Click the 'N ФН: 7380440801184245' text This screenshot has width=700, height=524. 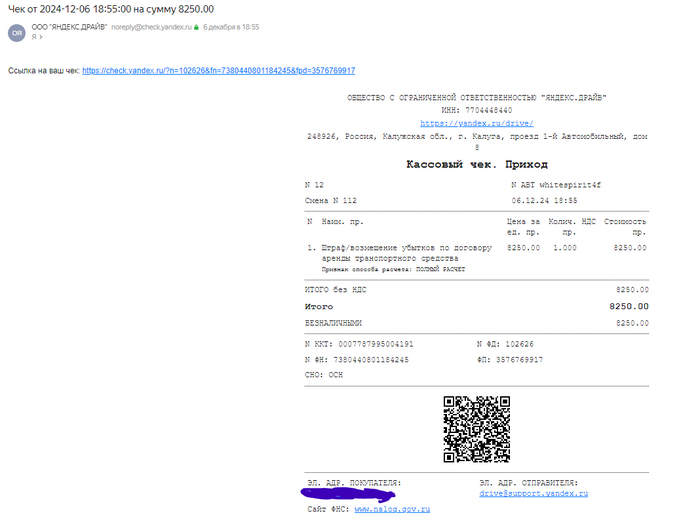coord(357,360)
